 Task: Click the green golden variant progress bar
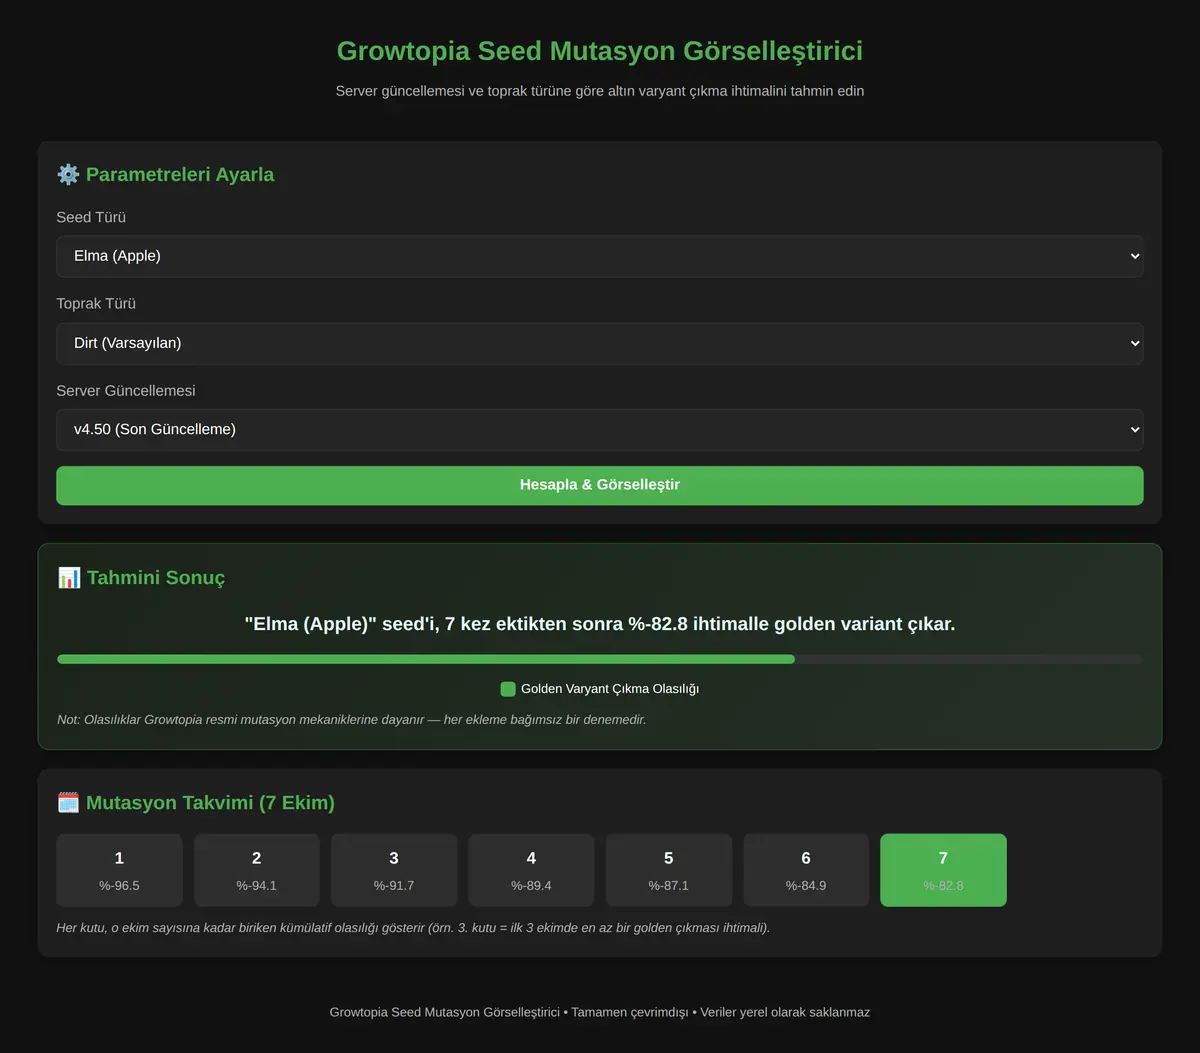pos(426,660)
